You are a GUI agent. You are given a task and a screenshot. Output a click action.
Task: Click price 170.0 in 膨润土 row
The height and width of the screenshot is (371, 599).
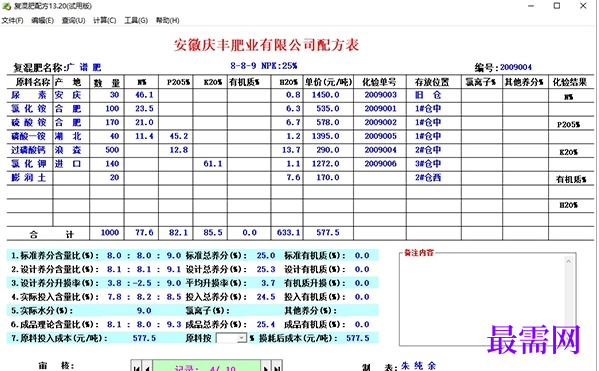[328, 177]
